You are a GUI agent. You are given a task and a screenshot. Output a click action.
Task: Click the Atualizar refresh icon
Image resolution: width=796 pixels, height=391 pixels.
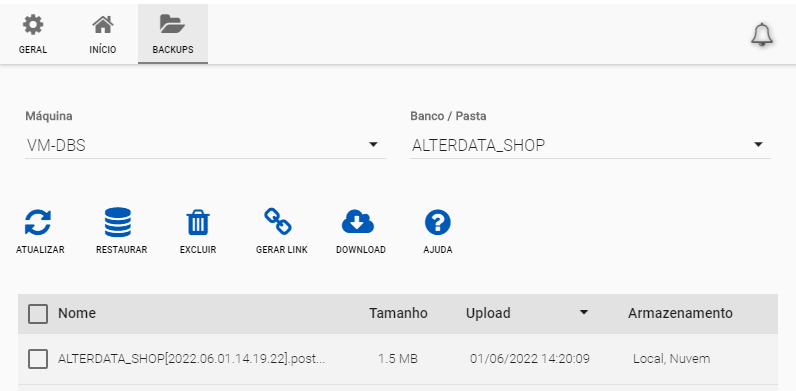click(38, 223)
